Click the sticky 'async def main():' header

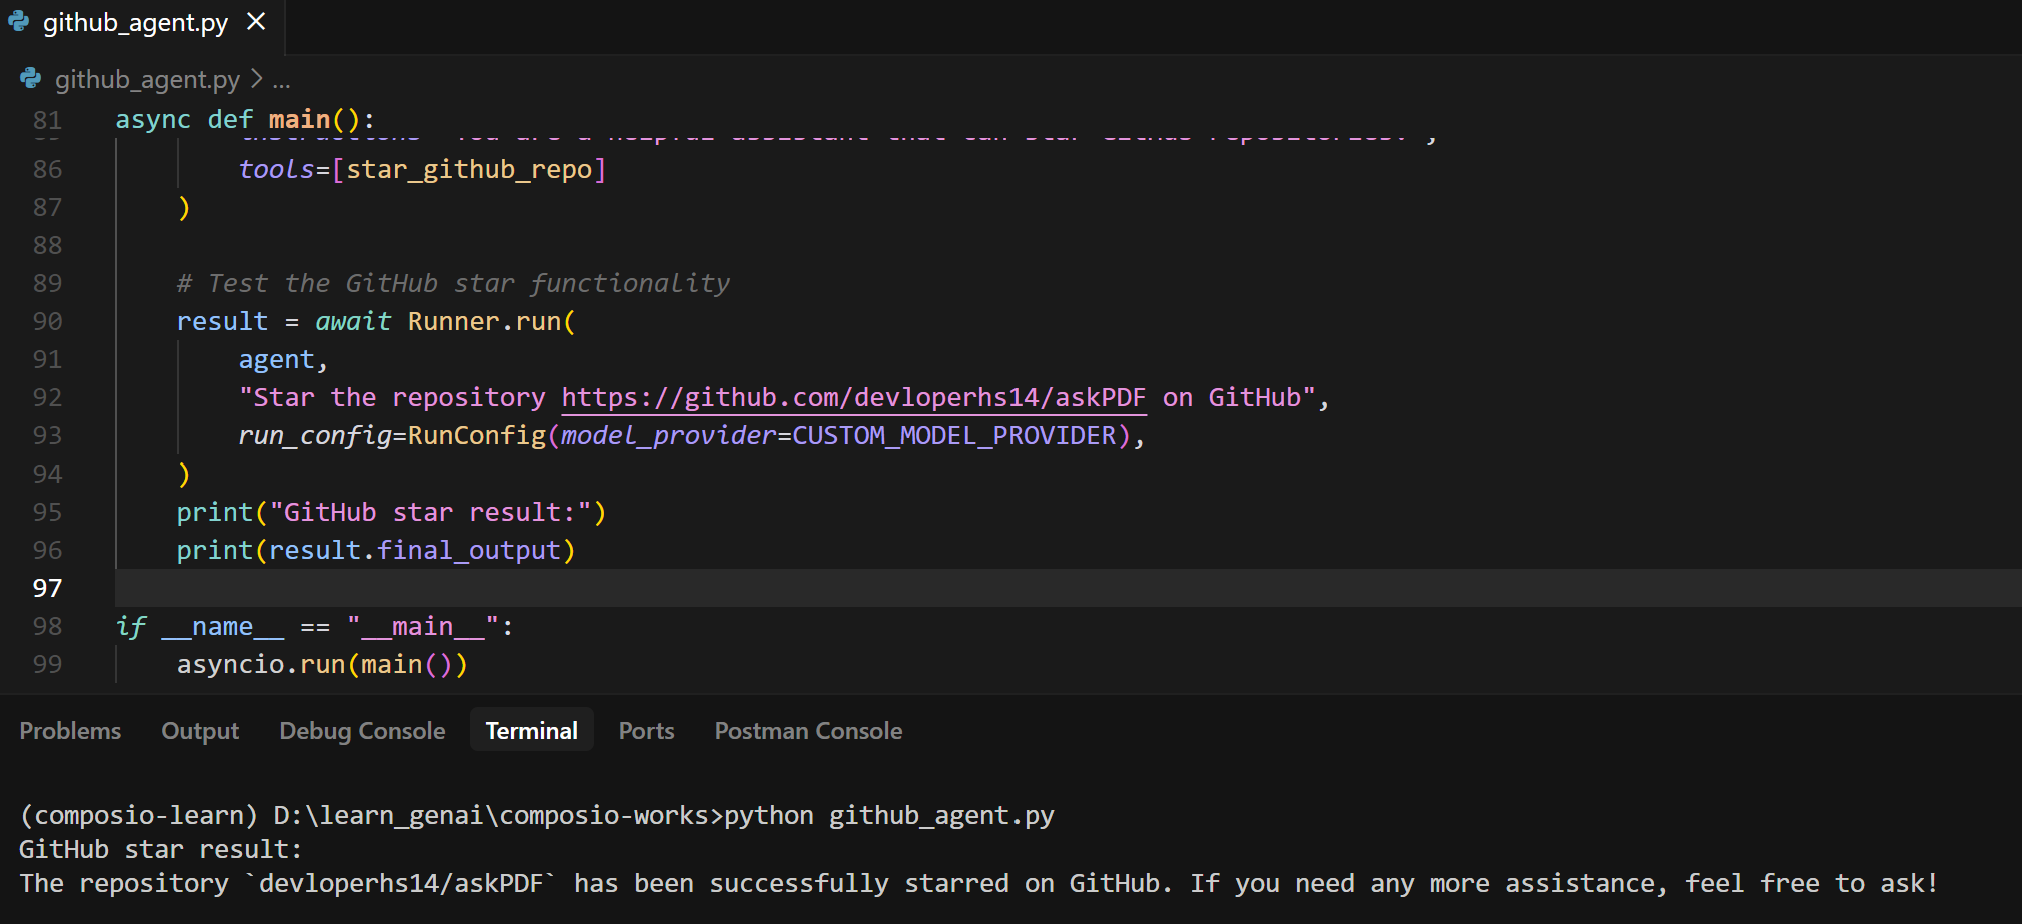pyautogui.click(x=245, y=120)
